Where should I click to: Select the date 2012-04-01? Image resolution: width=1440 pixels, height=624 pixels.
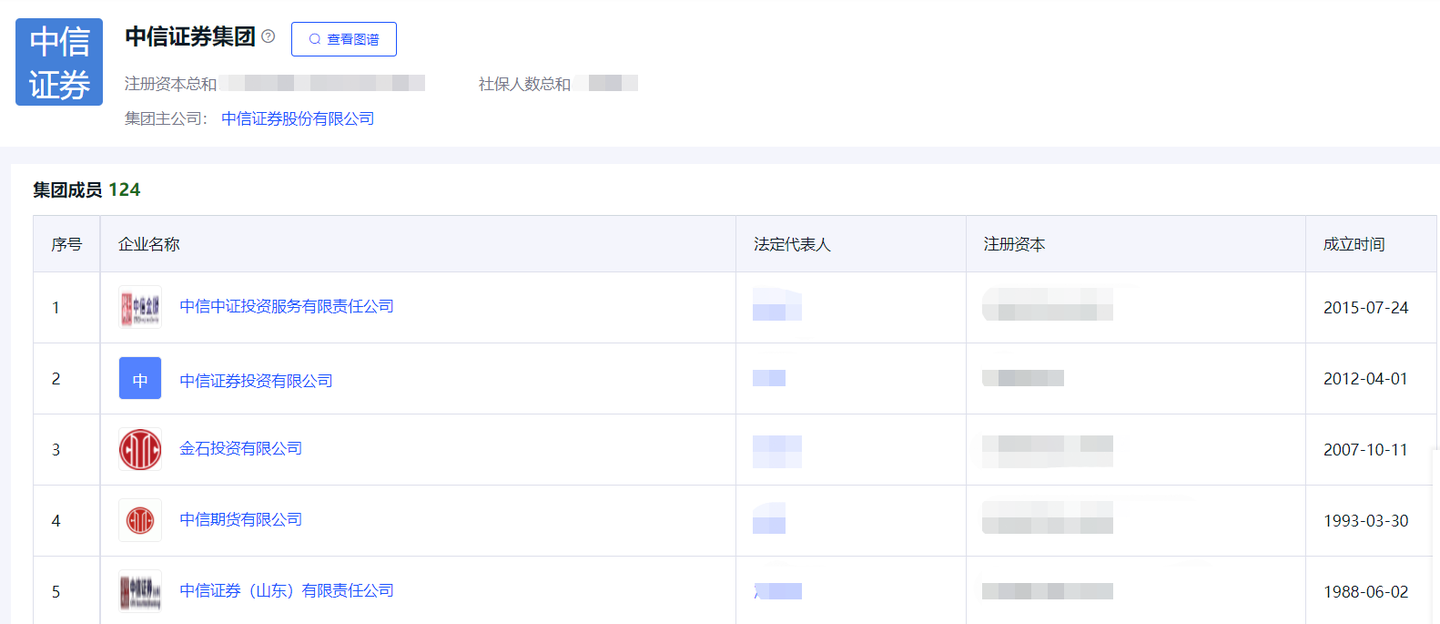1366,379
